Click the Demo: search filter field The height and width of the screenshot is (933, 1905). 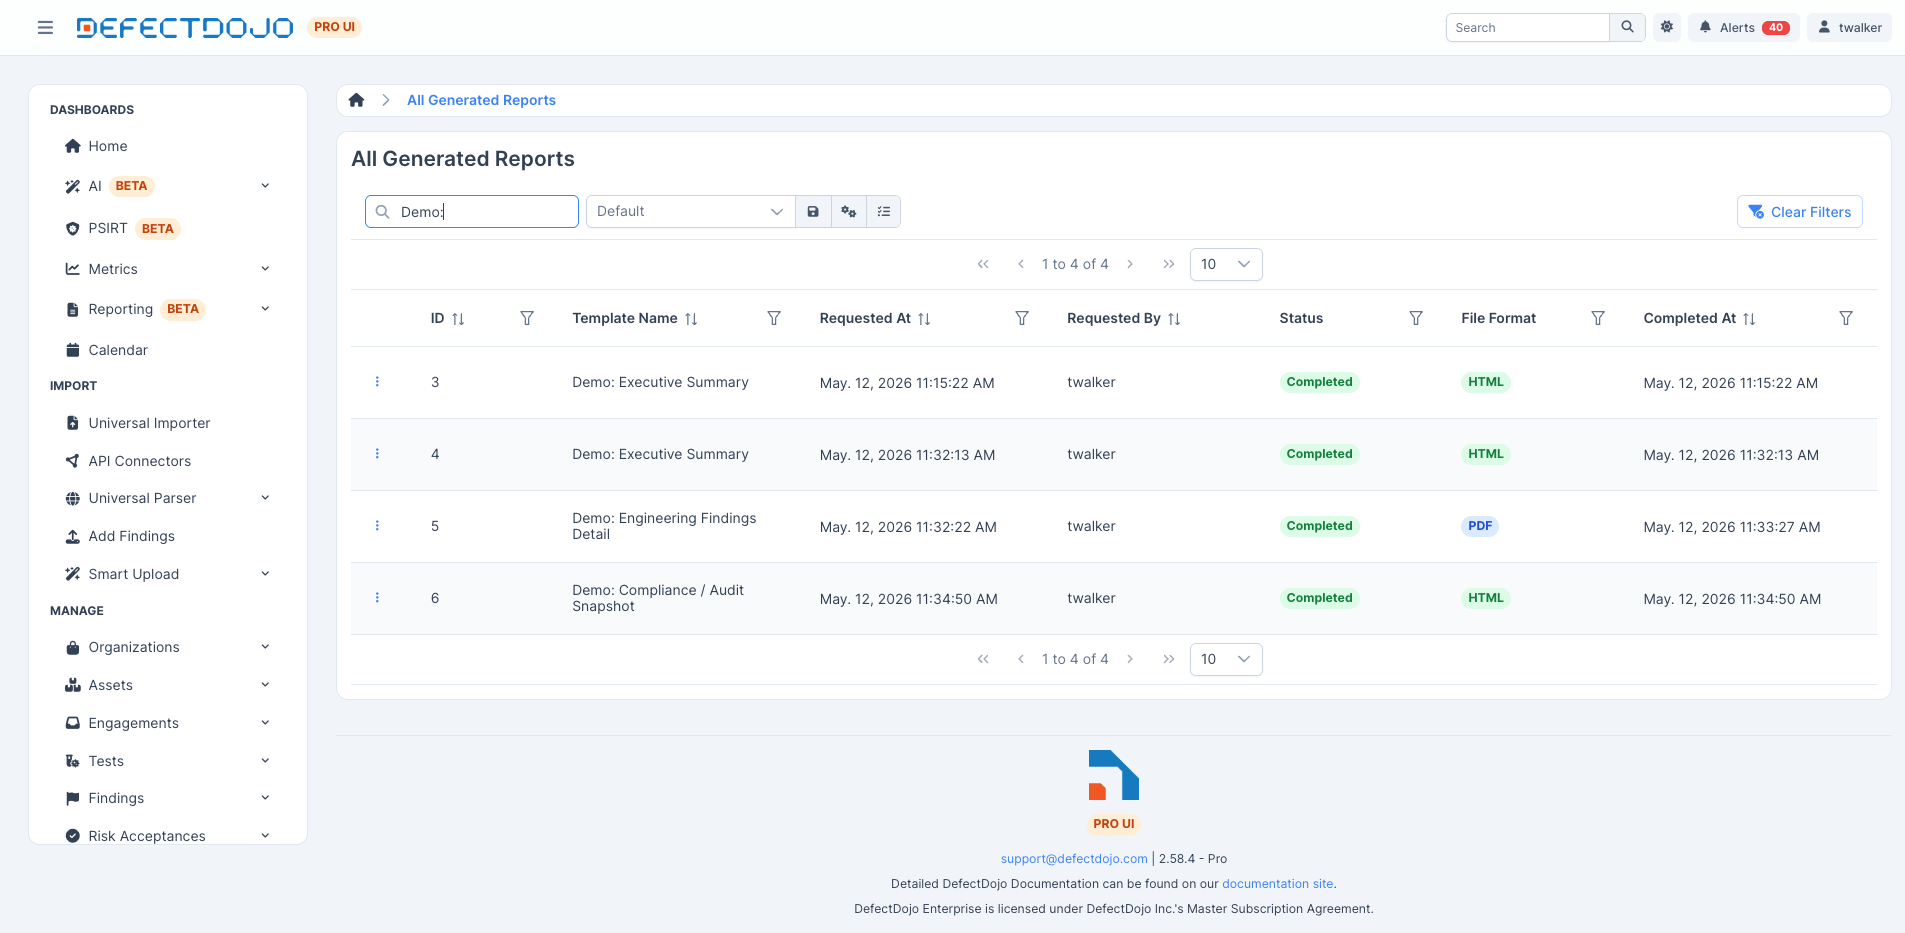pyautogui.click(x=472, y=211)
